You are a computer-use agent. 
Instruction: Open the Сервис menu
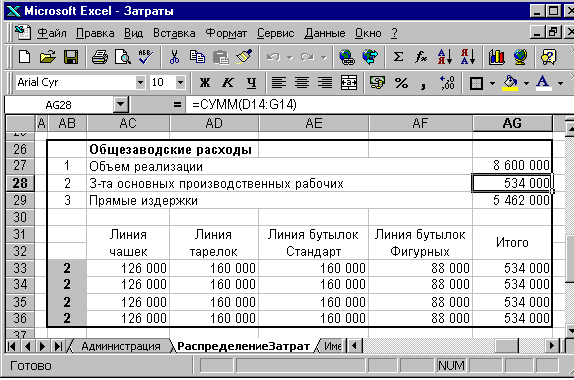[x=275, y=33]
